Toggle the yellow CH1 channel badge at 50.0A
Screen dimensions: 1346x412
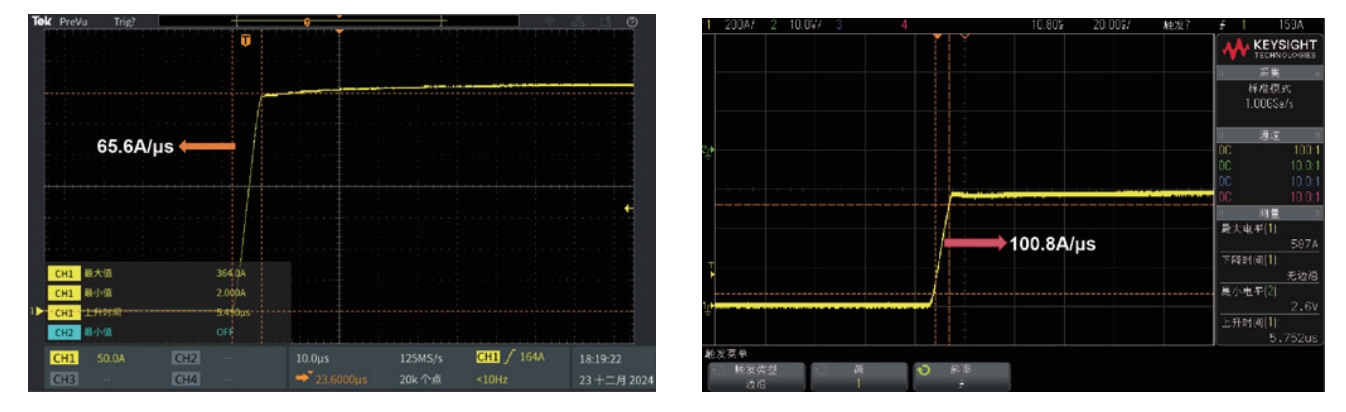[x=64, y=357]
